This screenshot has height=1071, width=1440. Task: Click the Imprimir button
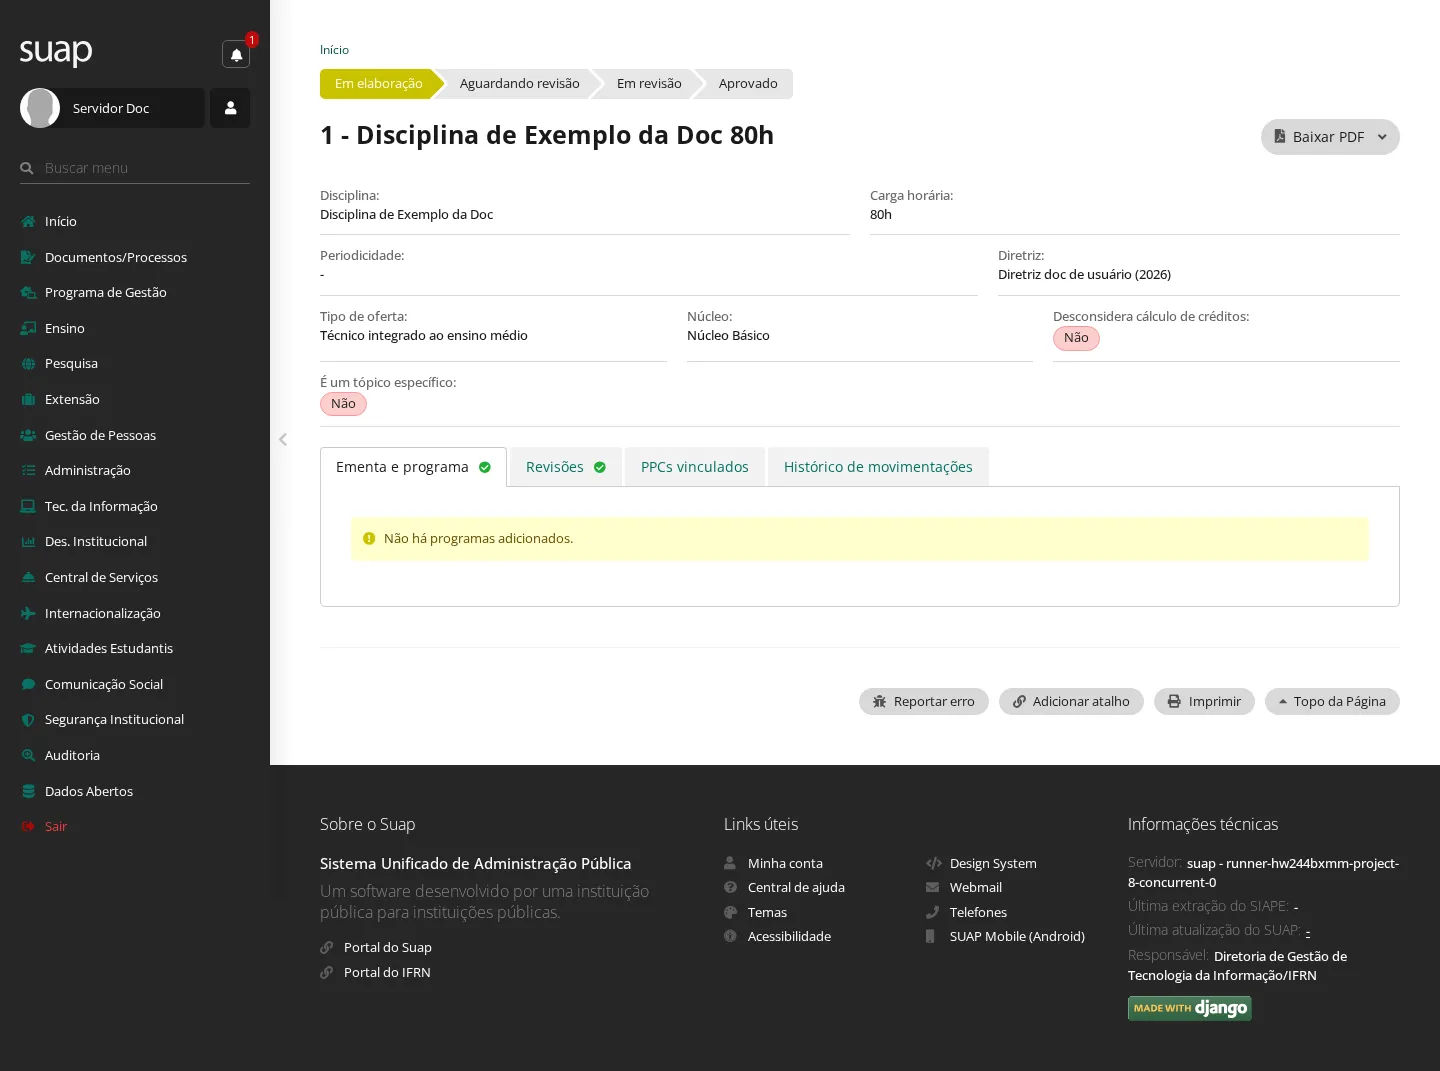tap(1204, 701)
